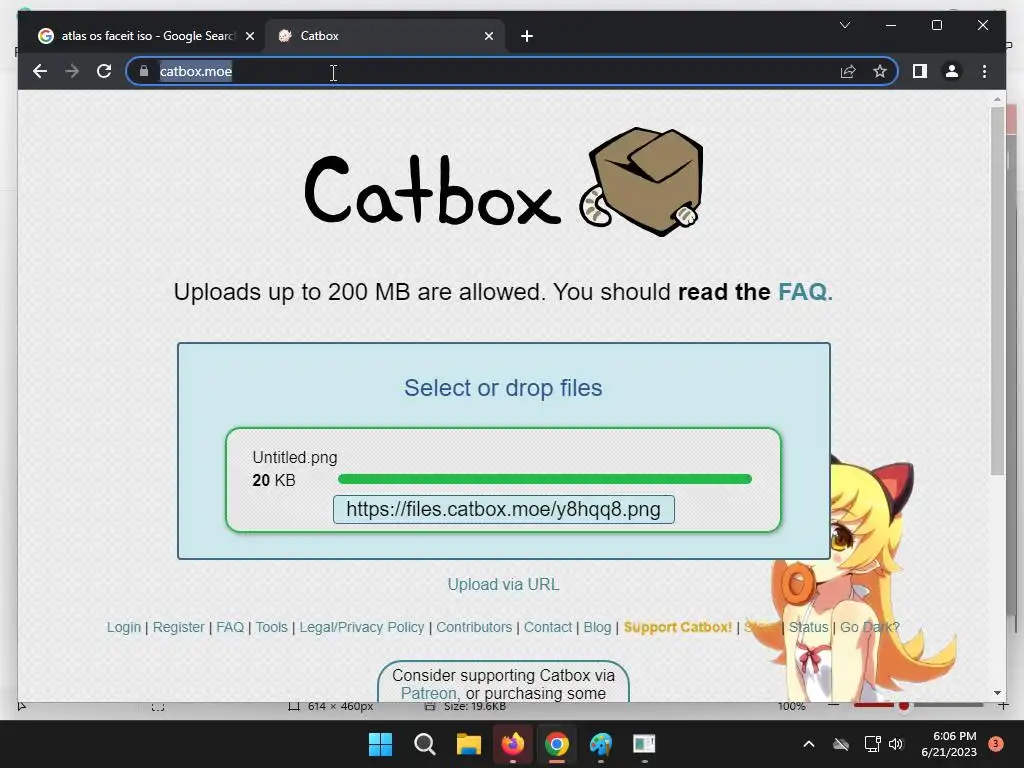The height and width of the screenshot is (768, 1024).
Task: Open the FAQ link in headline
Action: pos(805,292)
